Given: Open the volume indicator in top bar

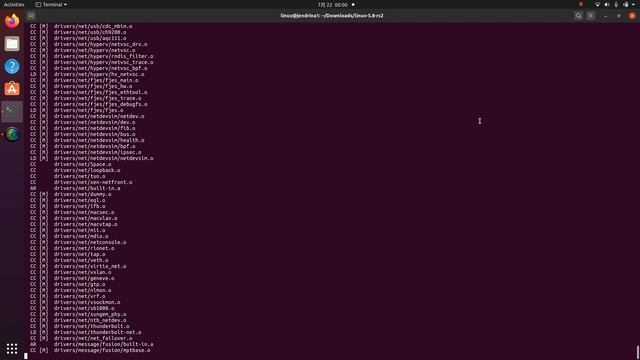Looking at the screenshot, I should tap(607, 4).
